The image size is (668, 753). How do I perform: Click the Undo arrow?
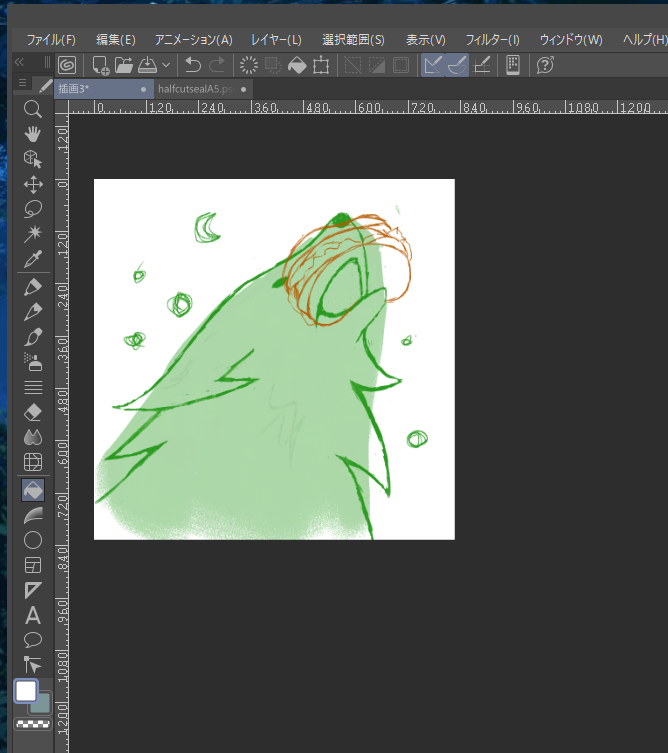tap(193, 65)
